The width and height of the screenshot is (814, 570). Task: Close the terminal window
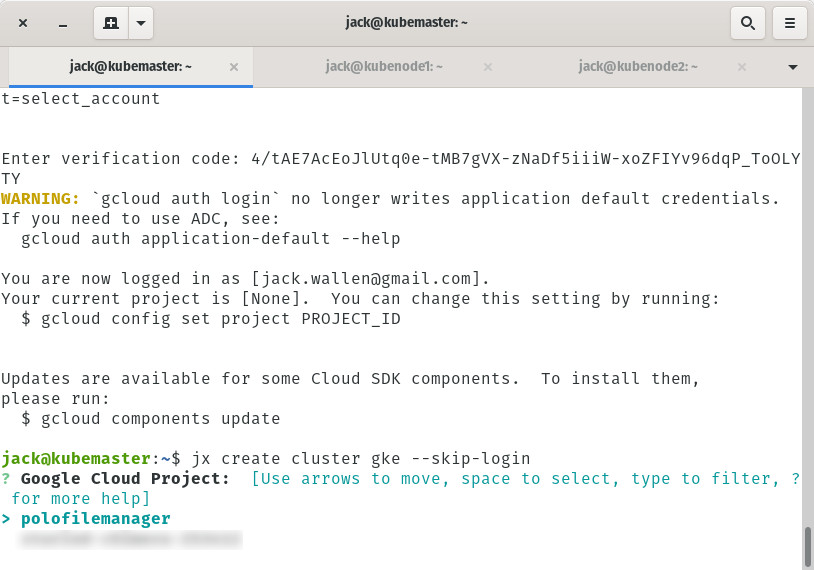pyautogui.click(x=23, y=22)
